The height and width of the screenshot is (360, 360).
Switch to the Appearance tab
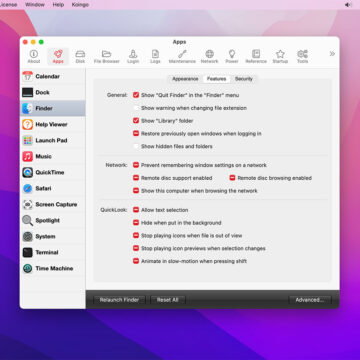(x=185, y=79)
